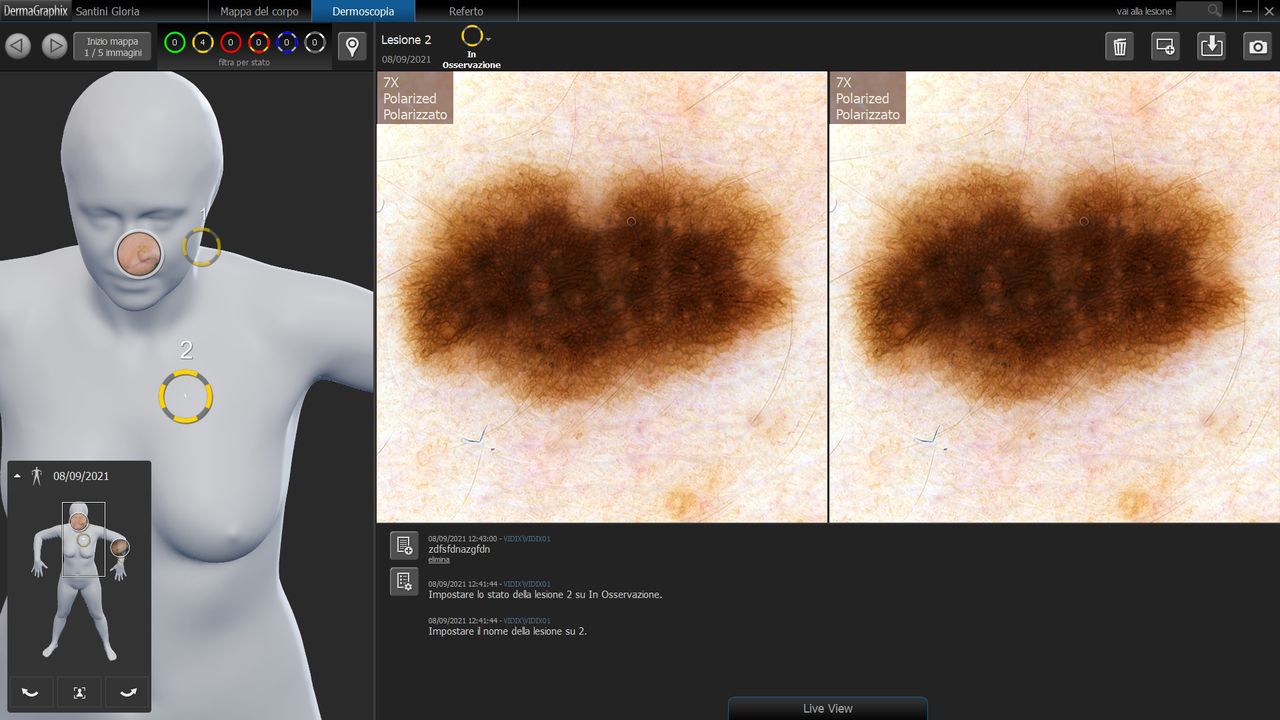Toggle the yellow status filter showing 4
The width and height of the screenshot is (1280, 720).
tap(203, 43)
